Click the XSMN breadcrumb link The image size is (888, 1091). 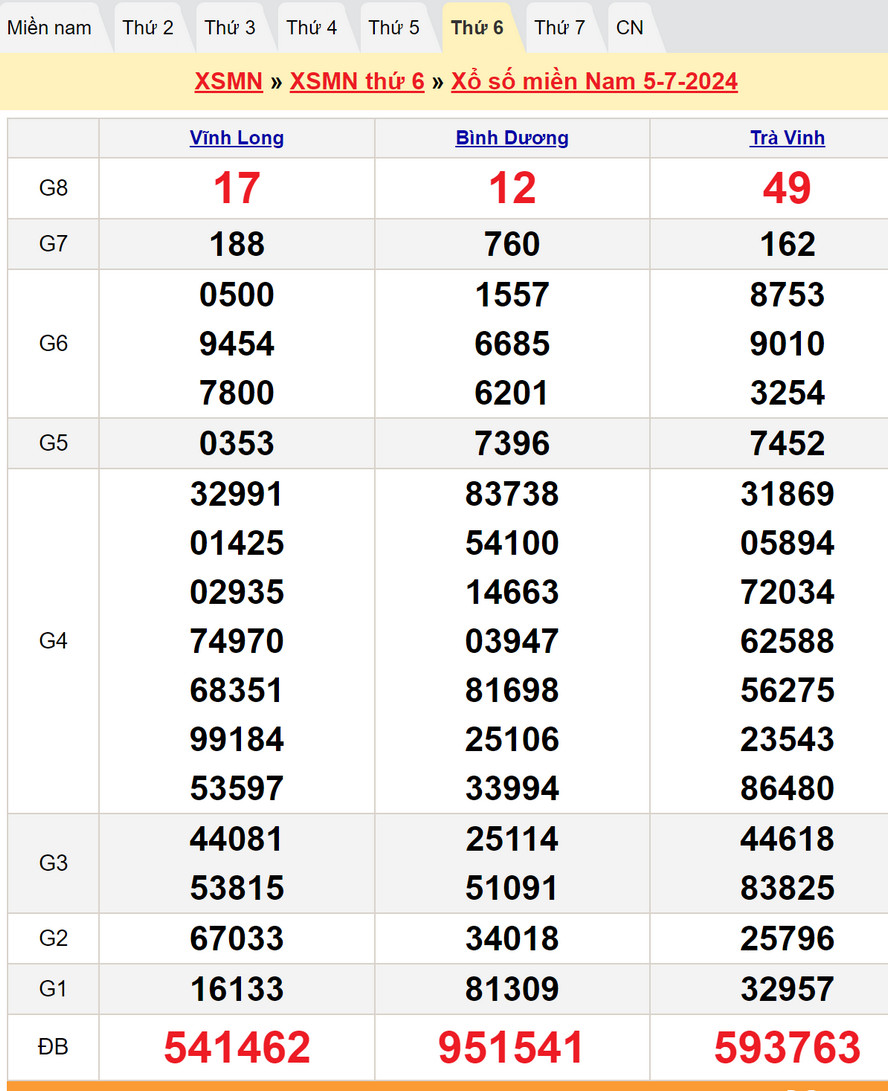(x=228, y=81)
